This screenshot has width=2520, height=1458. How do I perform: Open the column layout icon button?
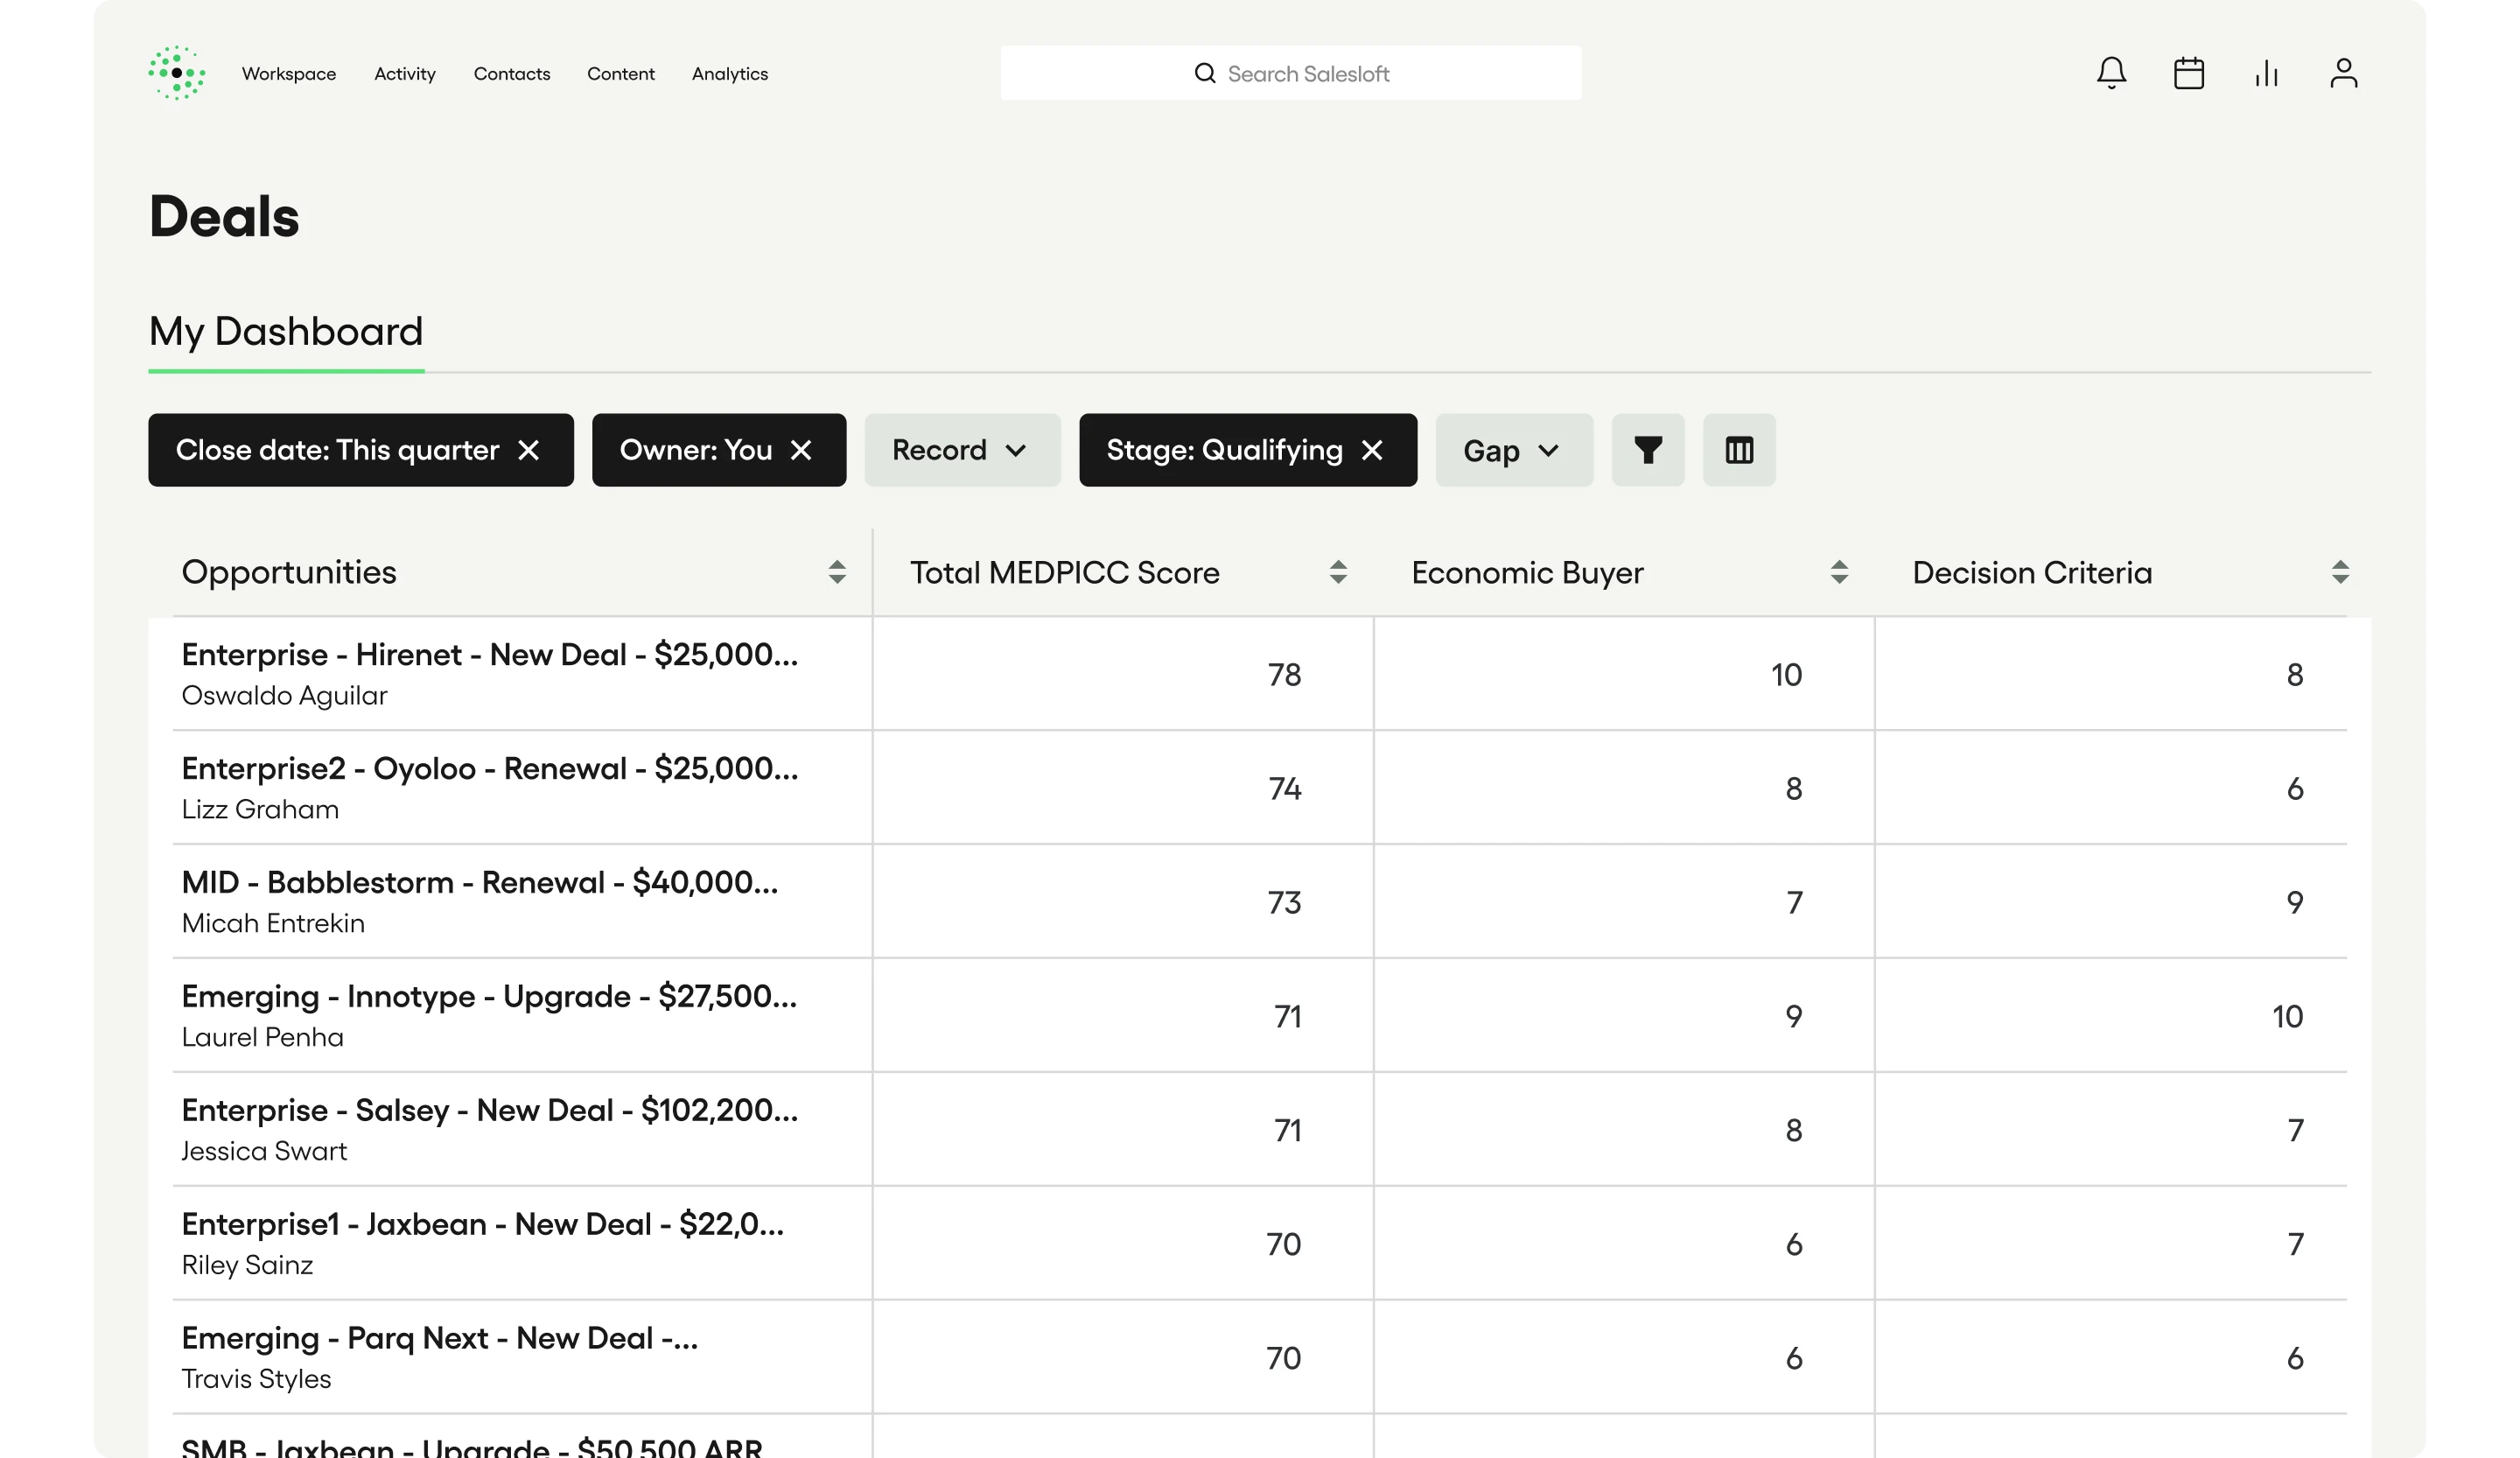pos(1739,450)
